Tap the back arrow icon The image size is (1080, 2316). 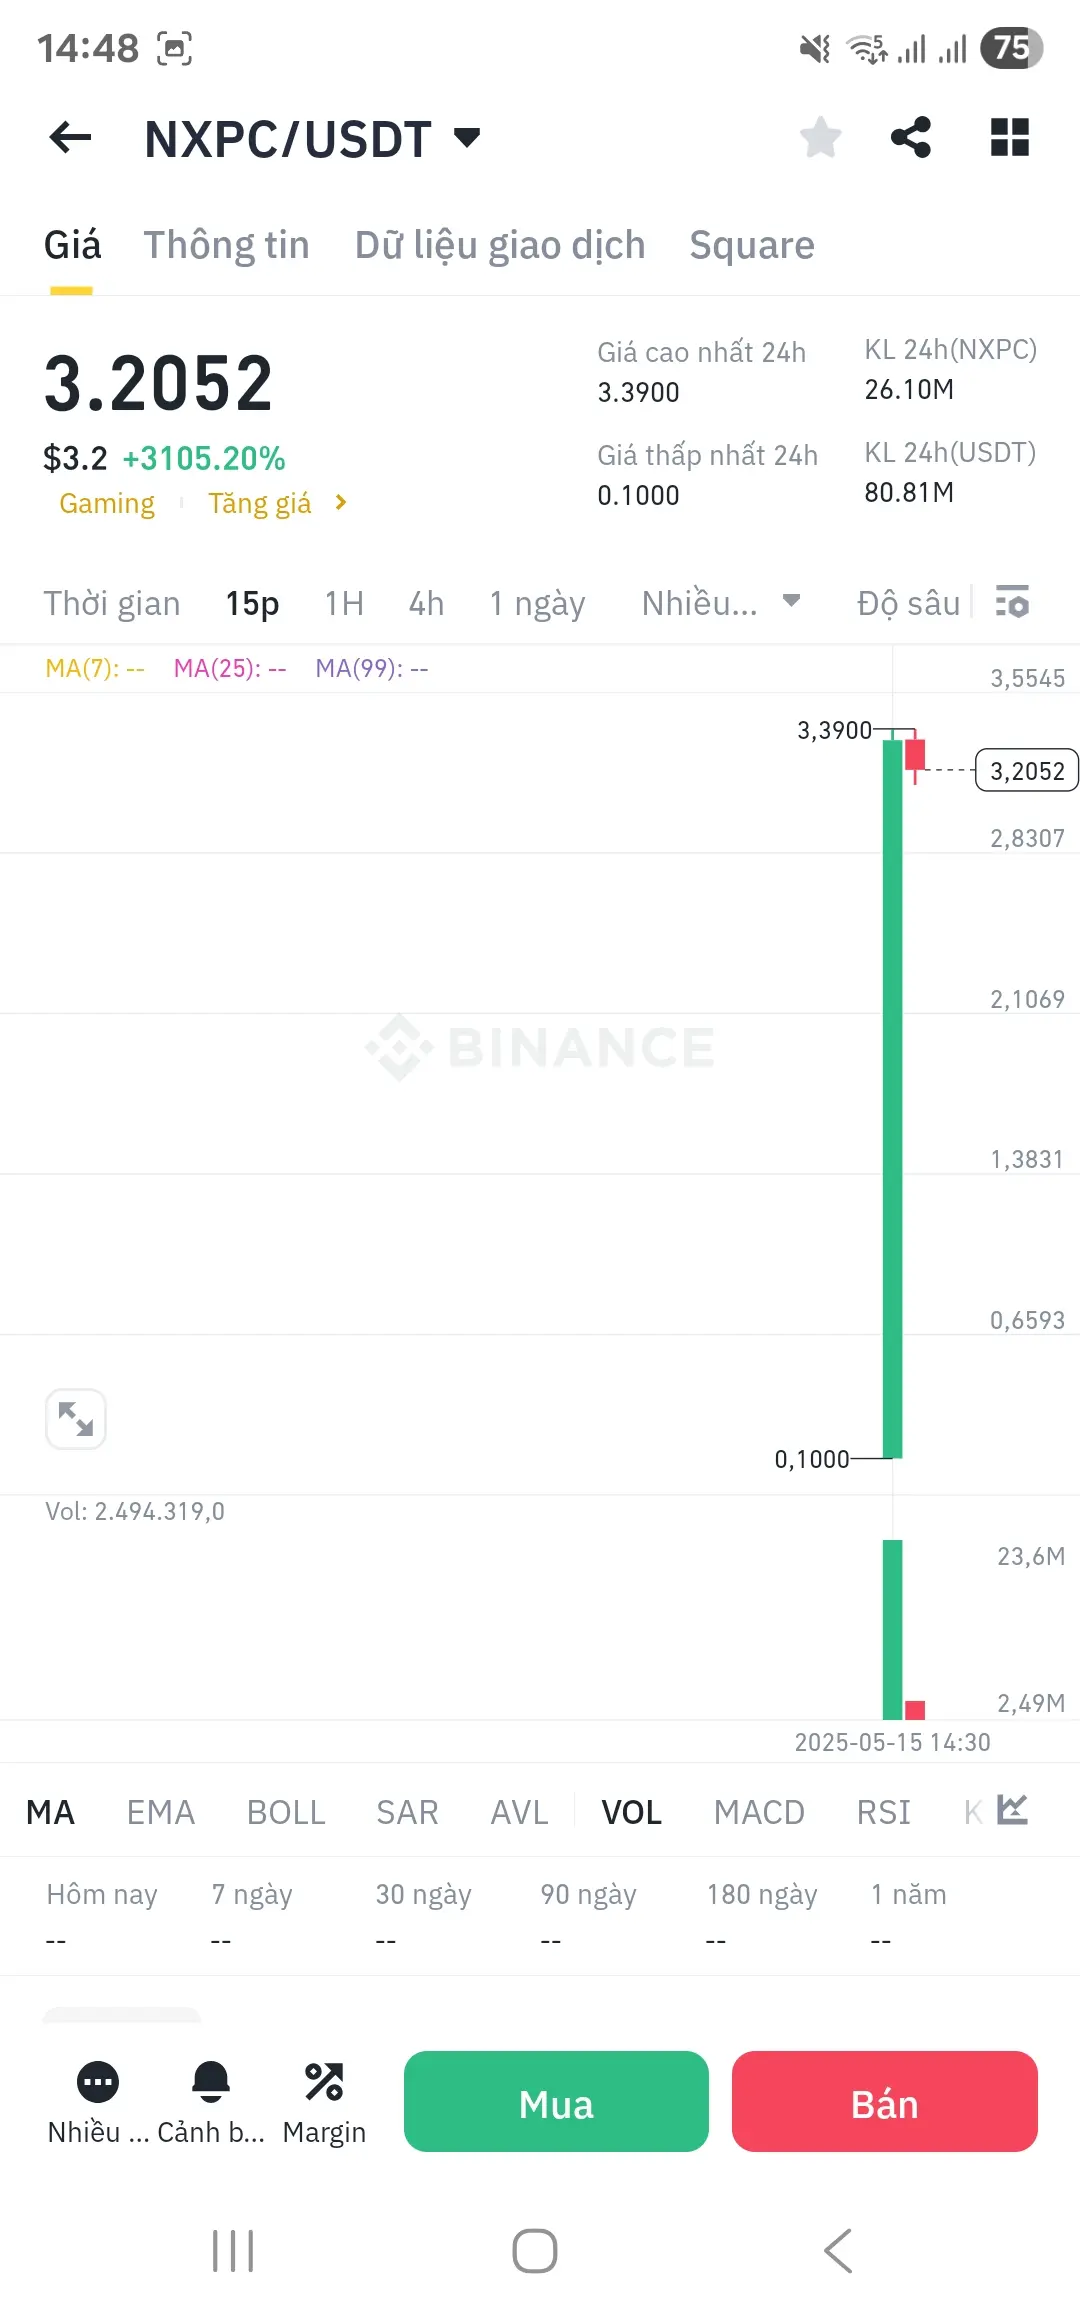pos(70,138)
